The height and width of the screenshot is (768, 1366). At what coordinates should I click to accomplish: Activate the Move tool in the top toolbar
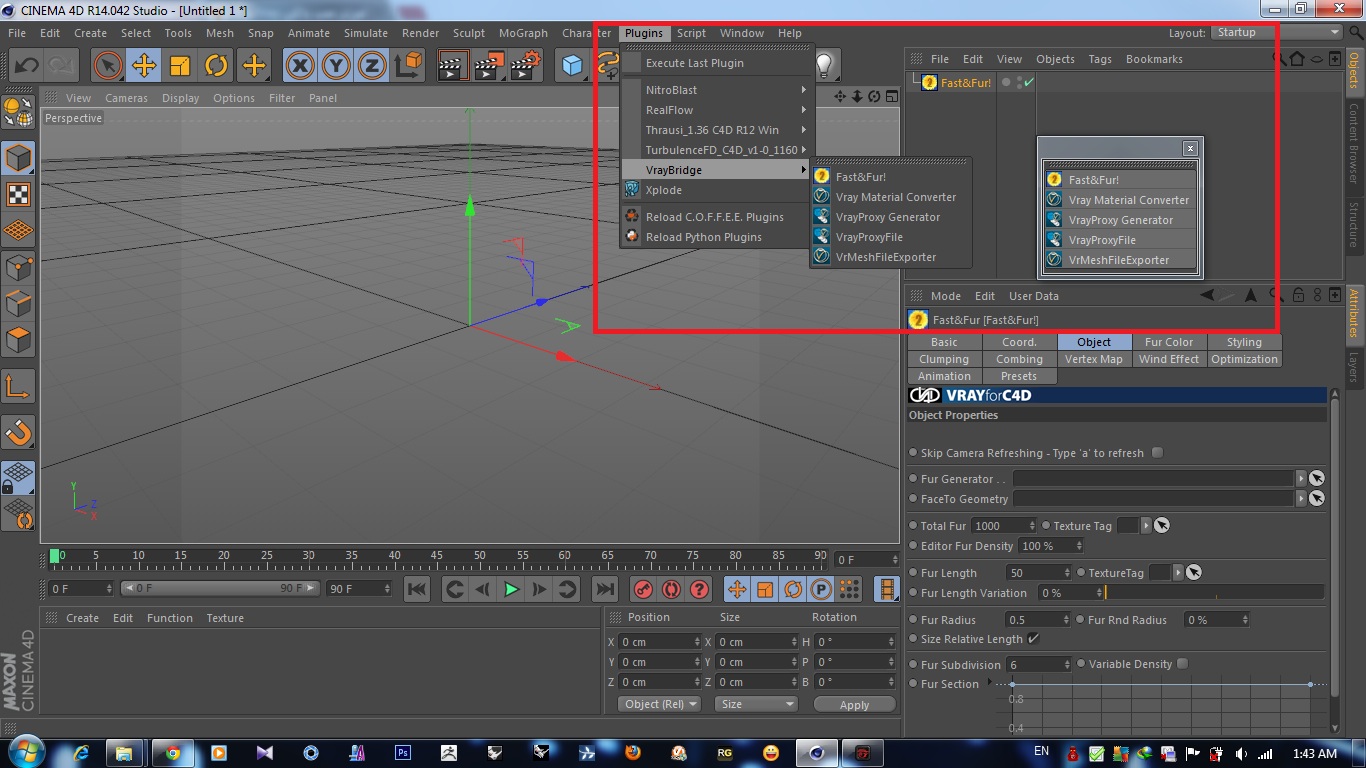(144, 66)
